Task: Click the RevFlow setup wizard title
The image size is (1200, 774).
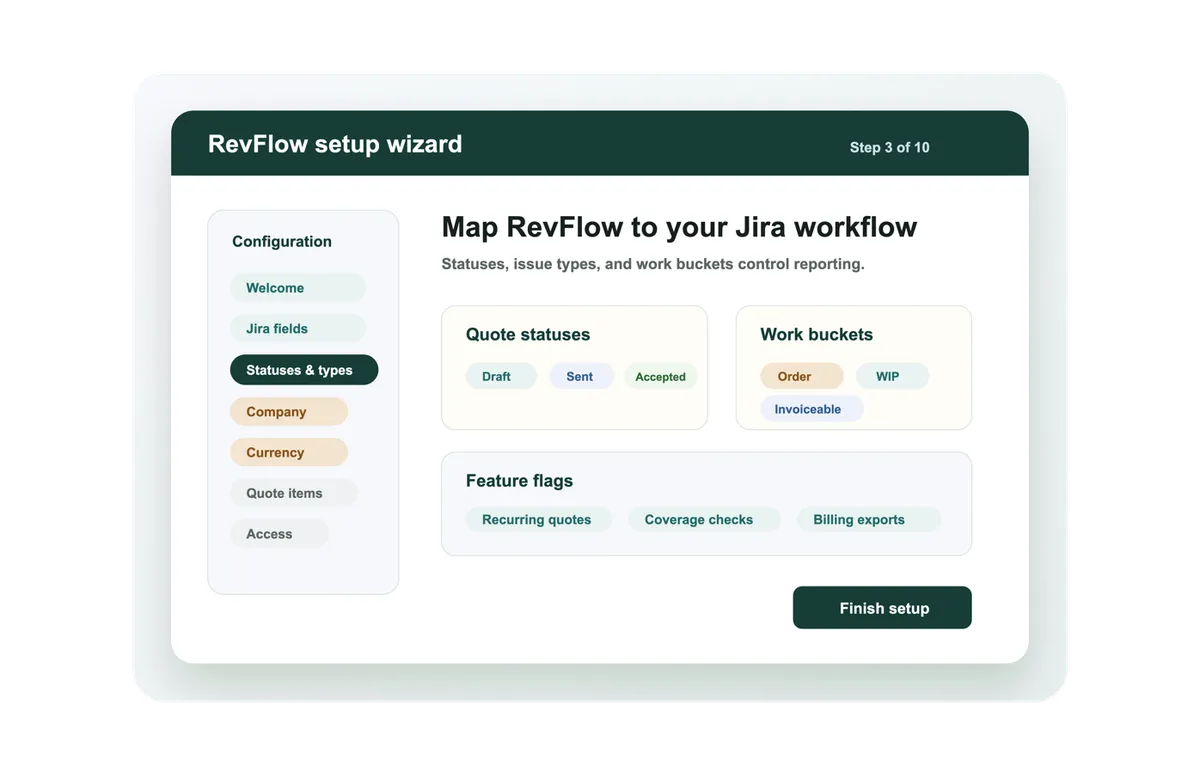Action: pos(335,144)
